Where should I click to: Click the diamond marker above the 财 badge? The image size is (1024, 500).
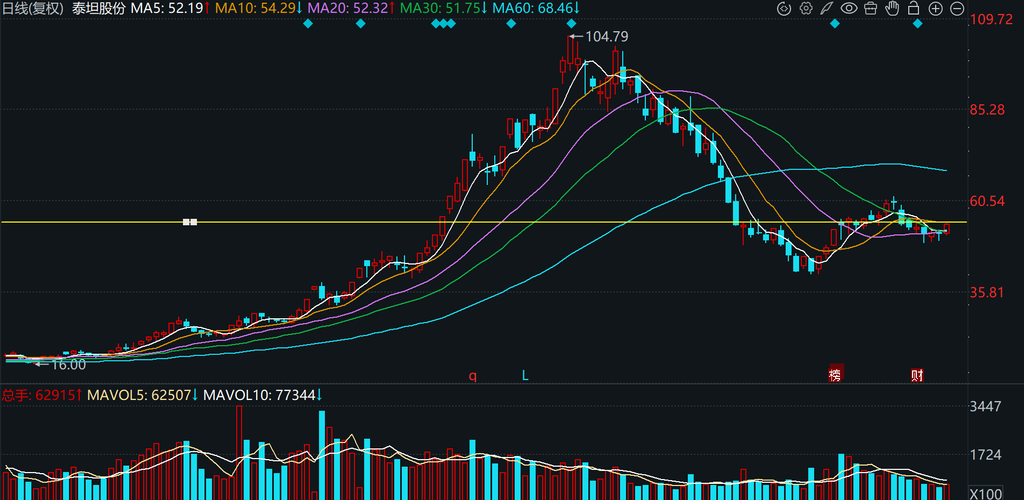(x=918, y=24)
